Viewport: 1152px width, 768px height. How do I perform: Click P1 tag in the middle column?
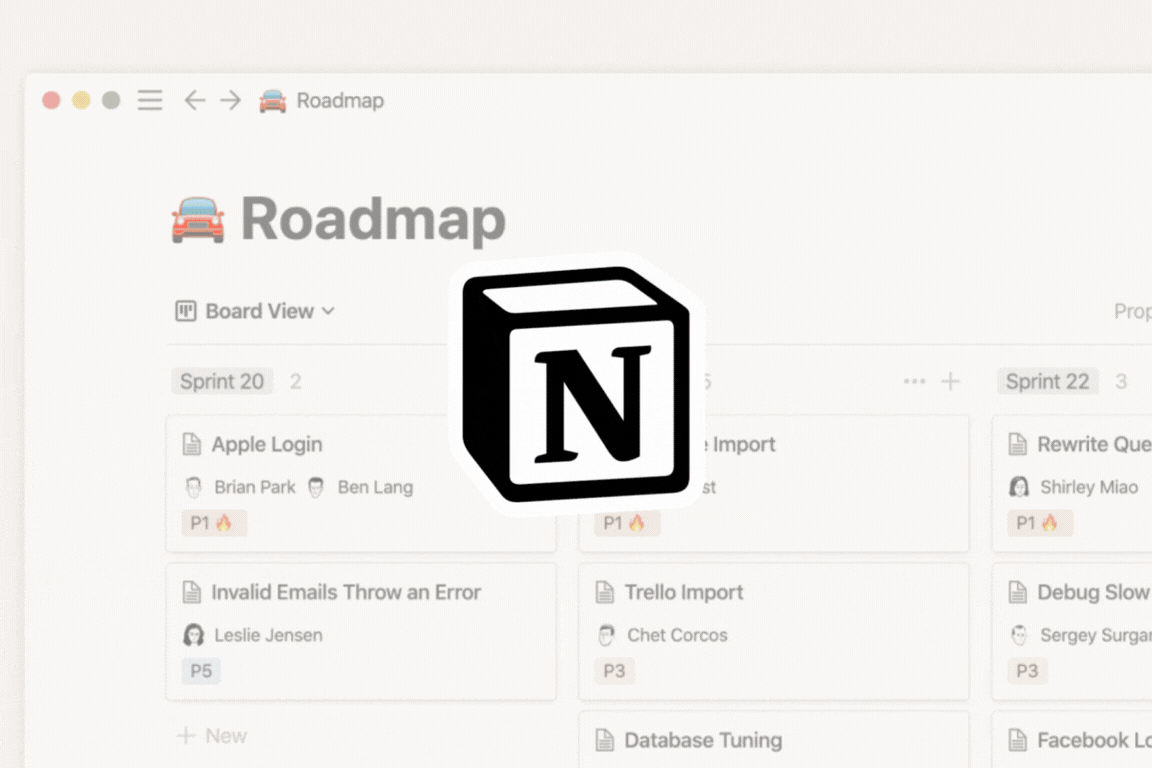[627, 523]
